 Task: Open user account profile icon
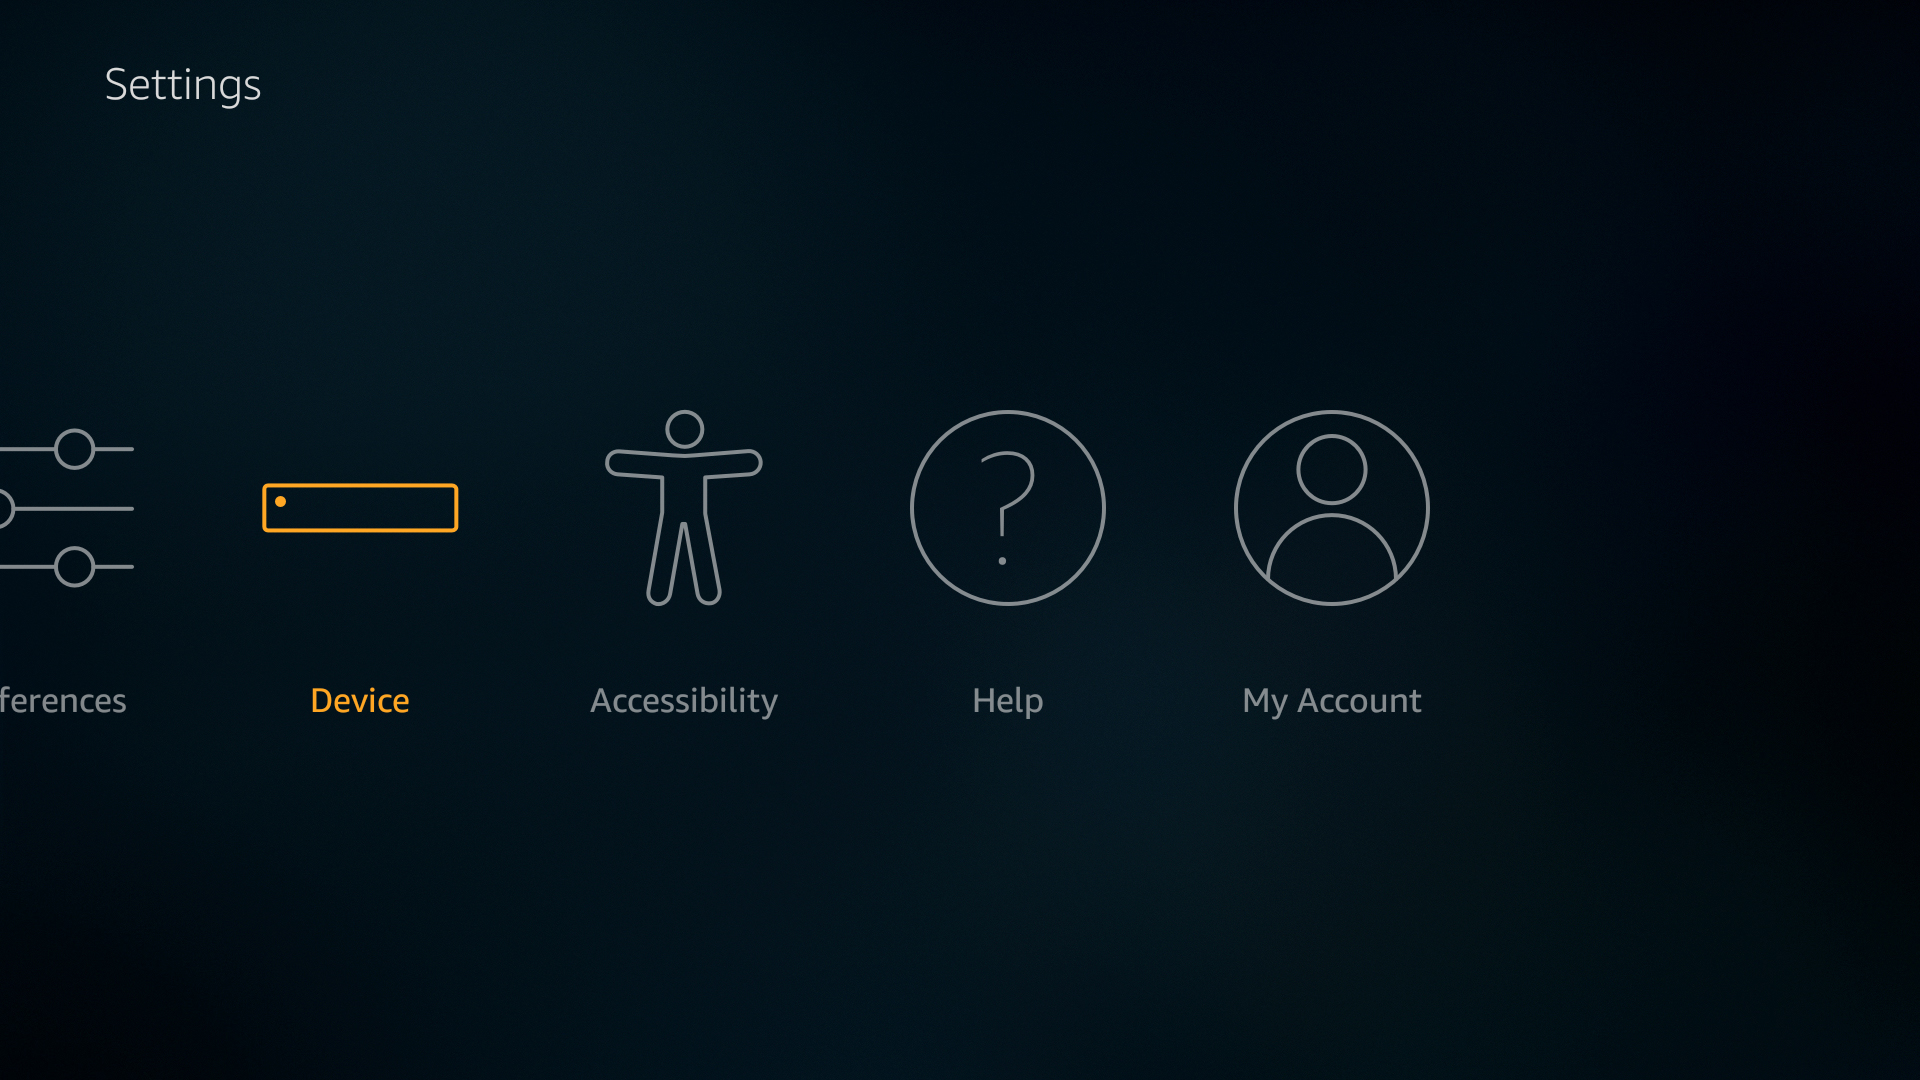[x=1331, y=508]
